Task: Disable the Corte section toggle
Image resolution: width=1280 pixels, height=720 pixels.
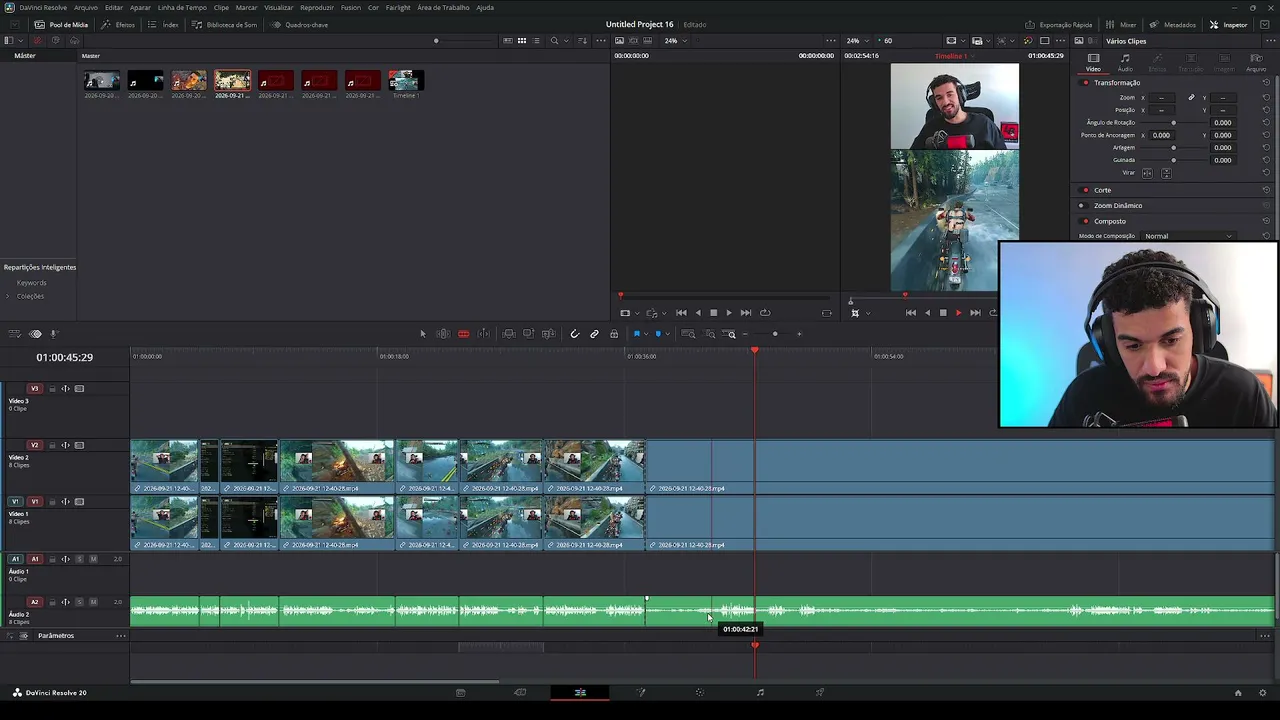Action: coord(1085,190)
